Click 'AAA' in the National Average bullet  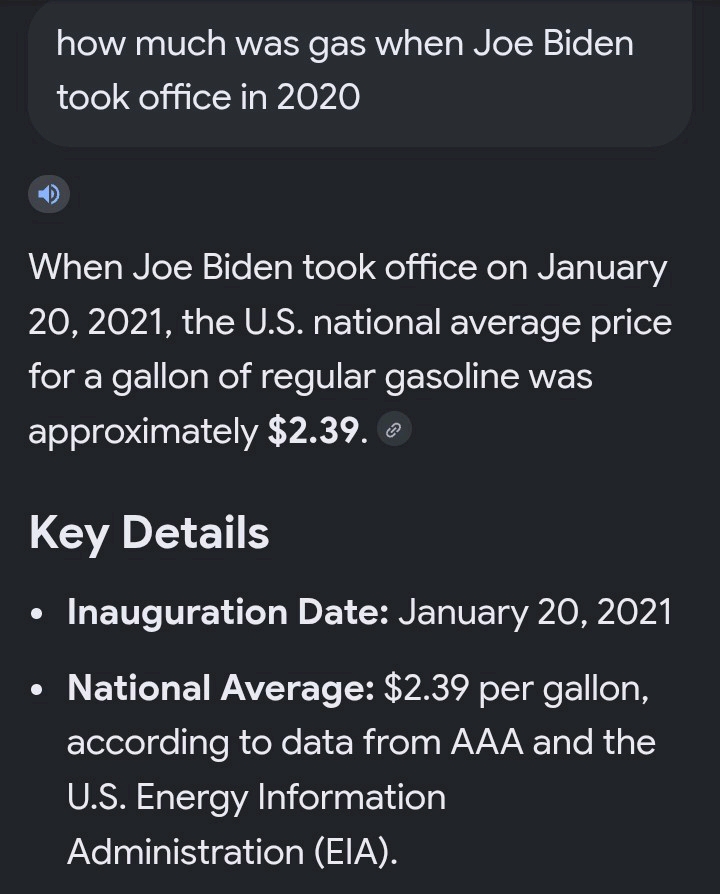(487, 742)
